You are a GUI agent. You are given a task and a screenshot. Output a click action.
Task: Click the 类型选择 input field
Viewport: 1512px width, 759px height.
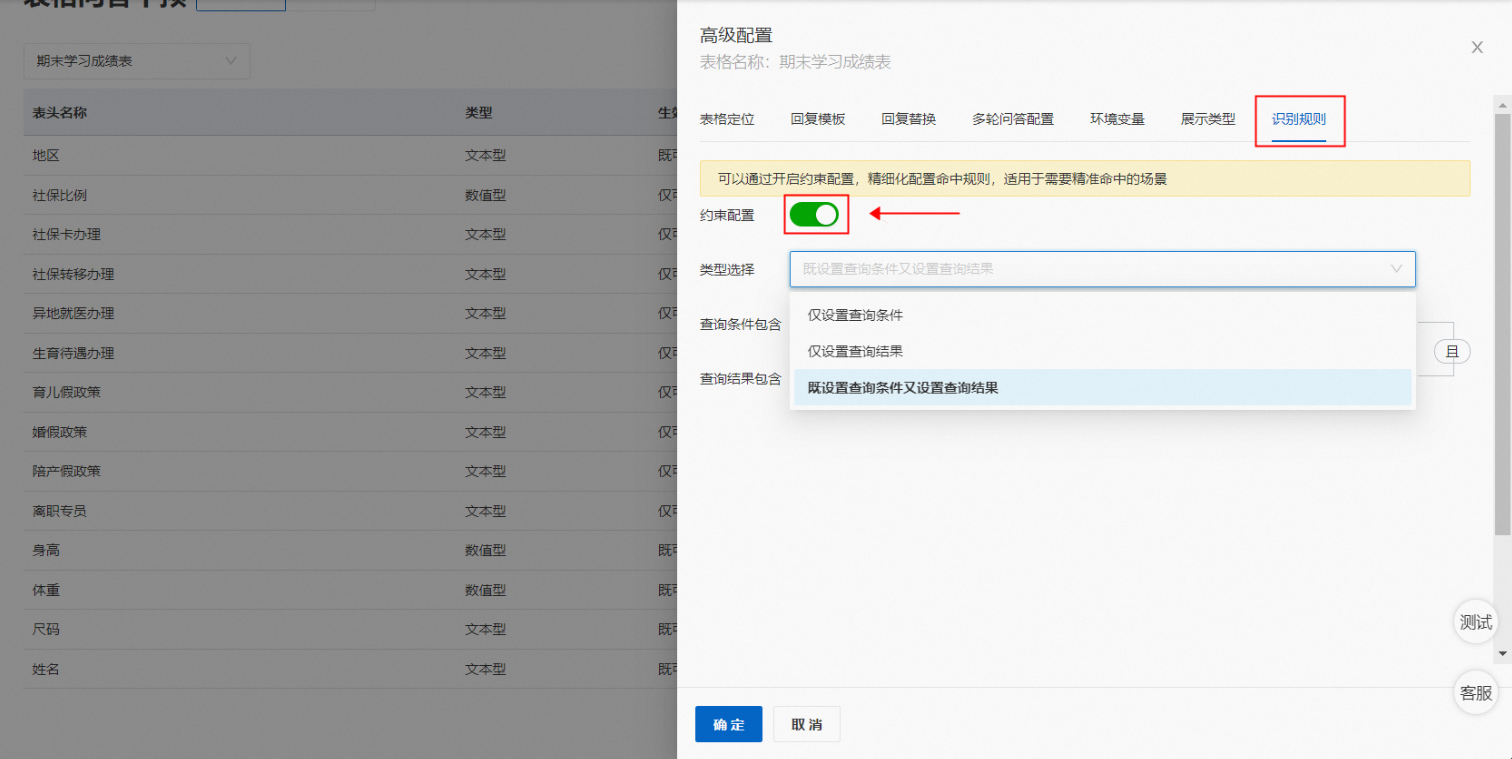click(x=1102, y=269)
